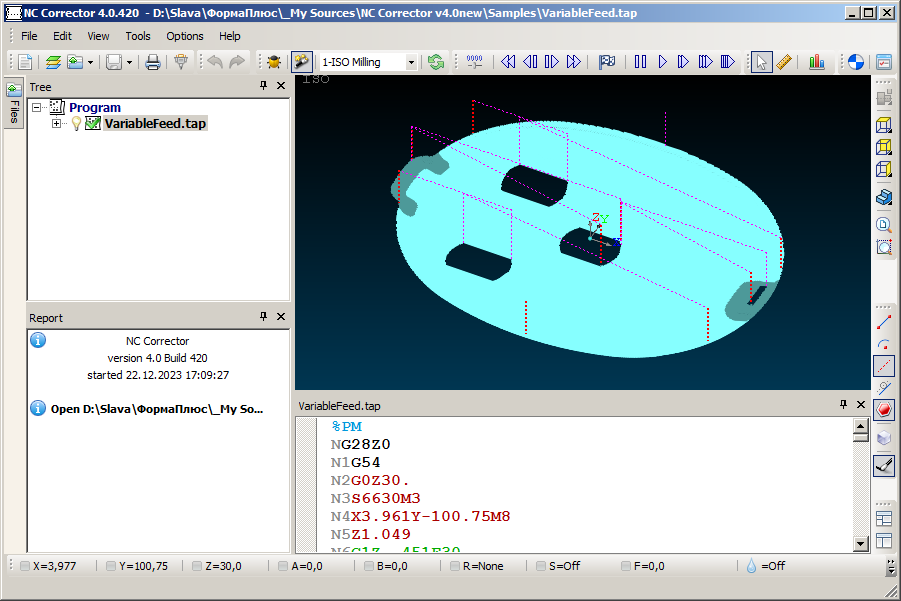
Task: Click the green refresh icon
Action: [x=436, y=62]
